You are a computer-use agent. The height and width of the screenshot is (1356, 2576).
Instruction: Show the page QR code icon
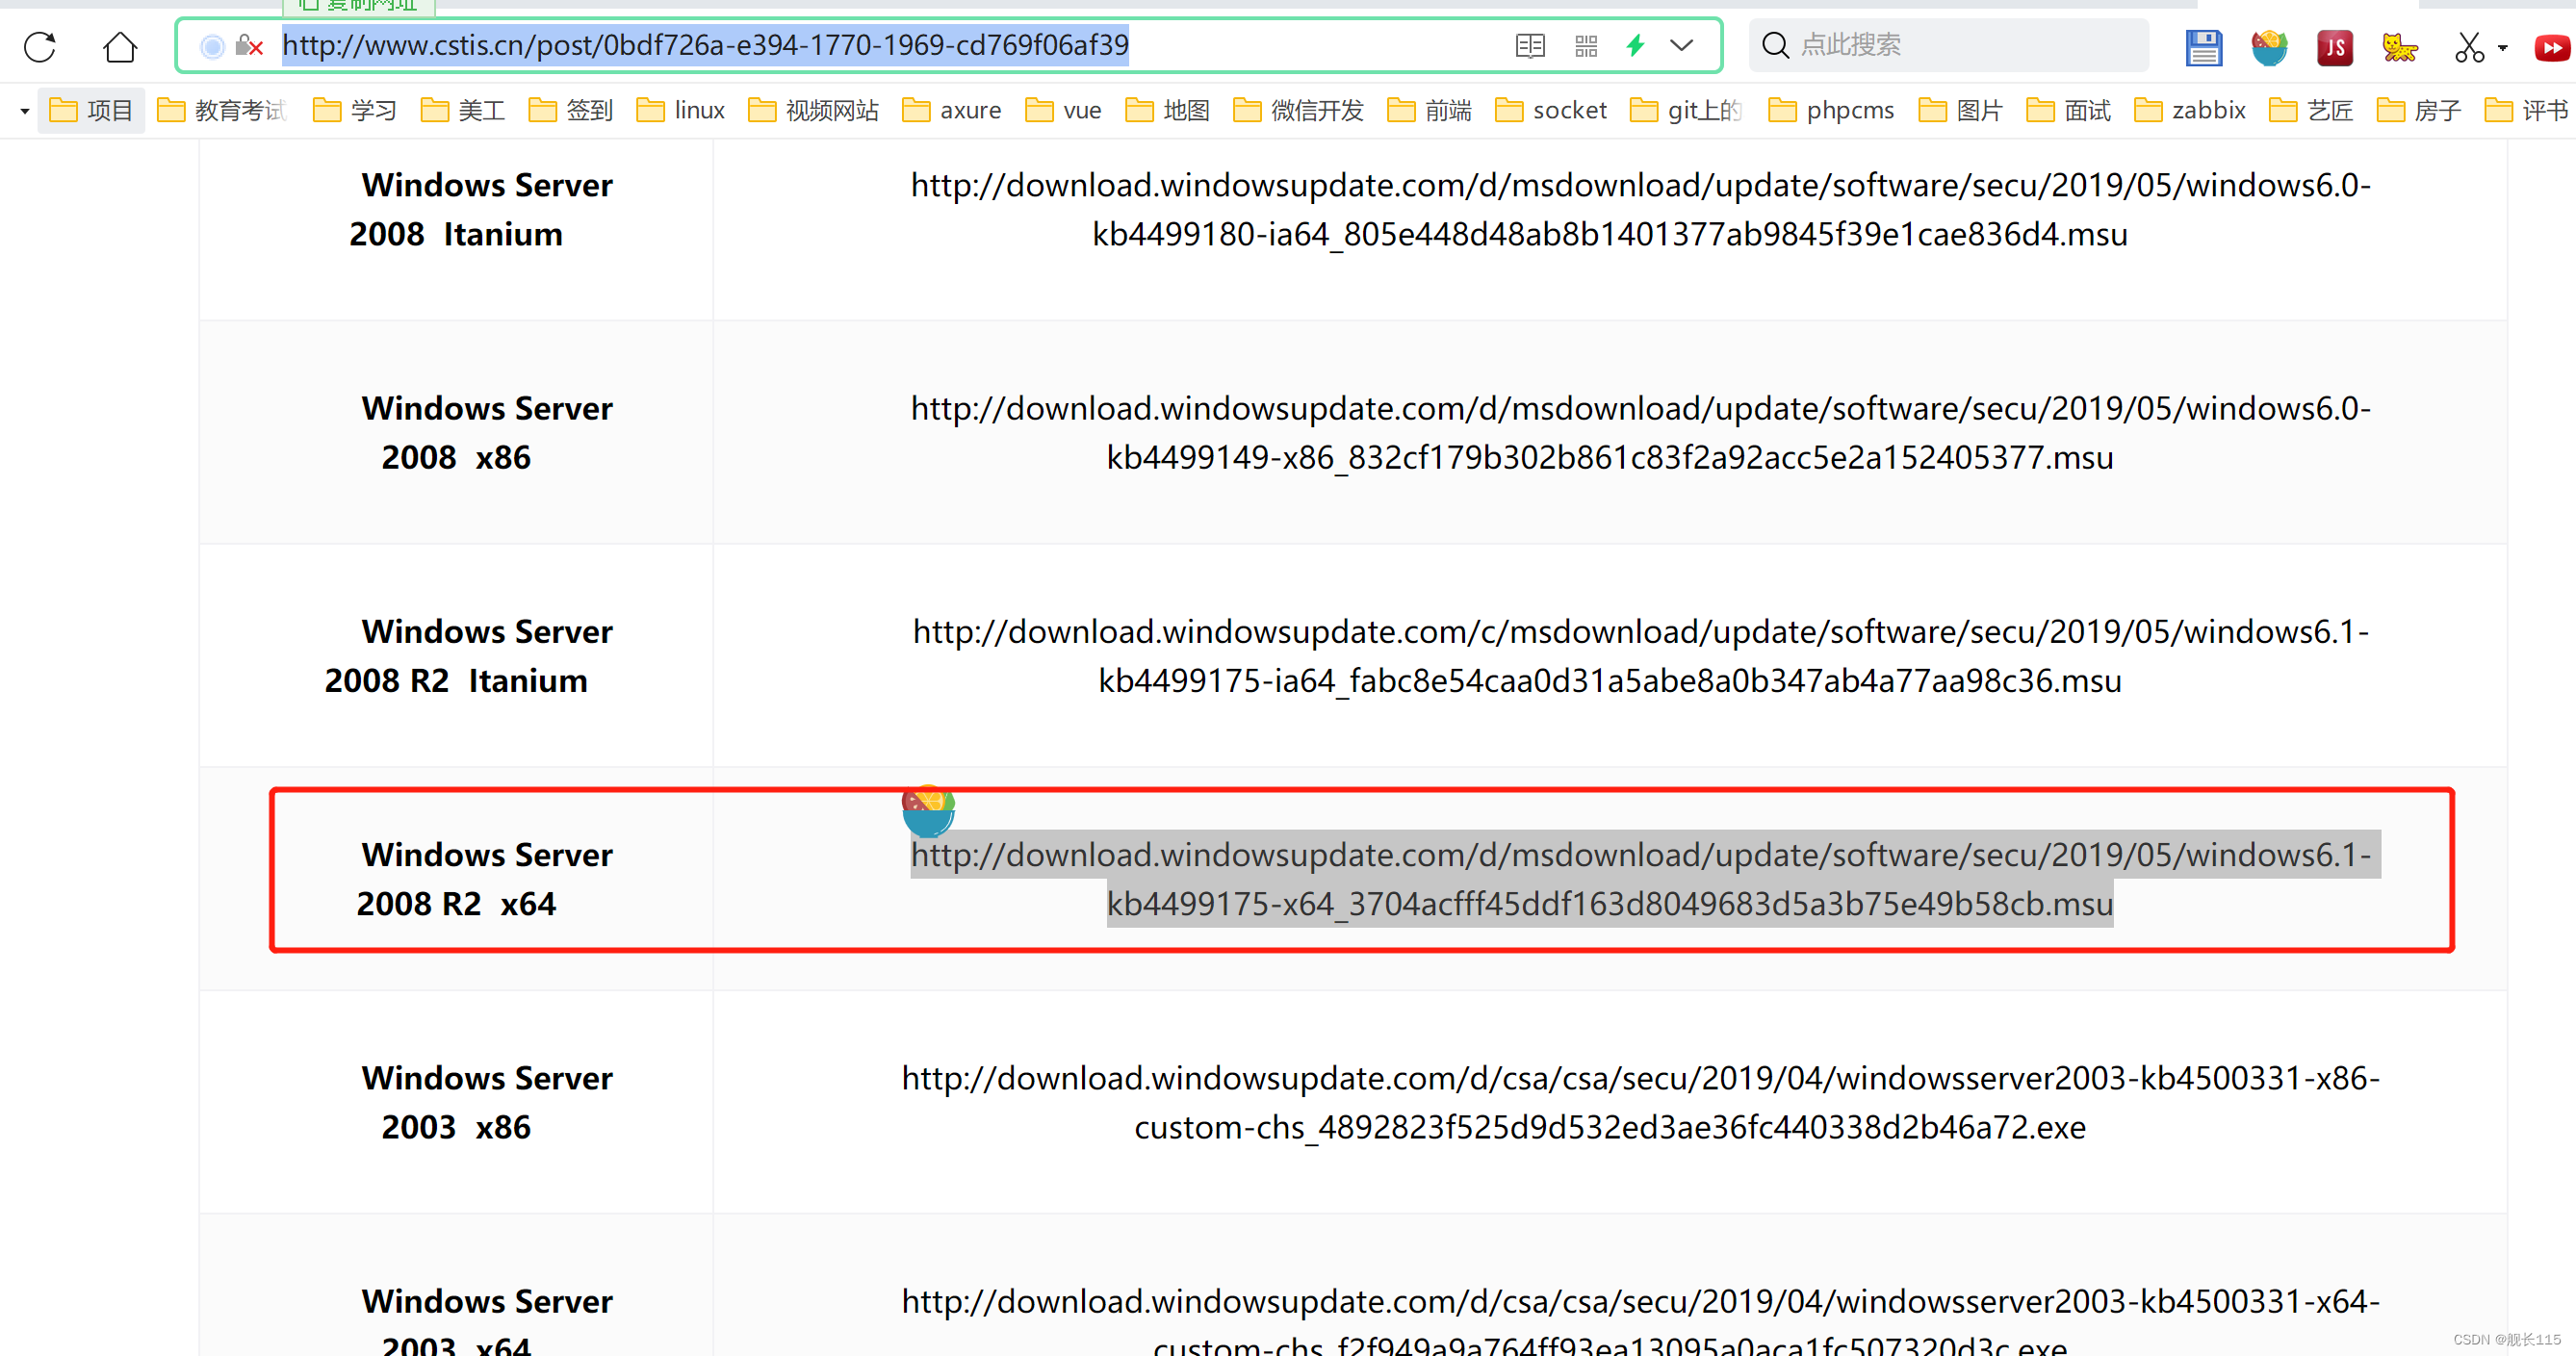point(1586,46)
